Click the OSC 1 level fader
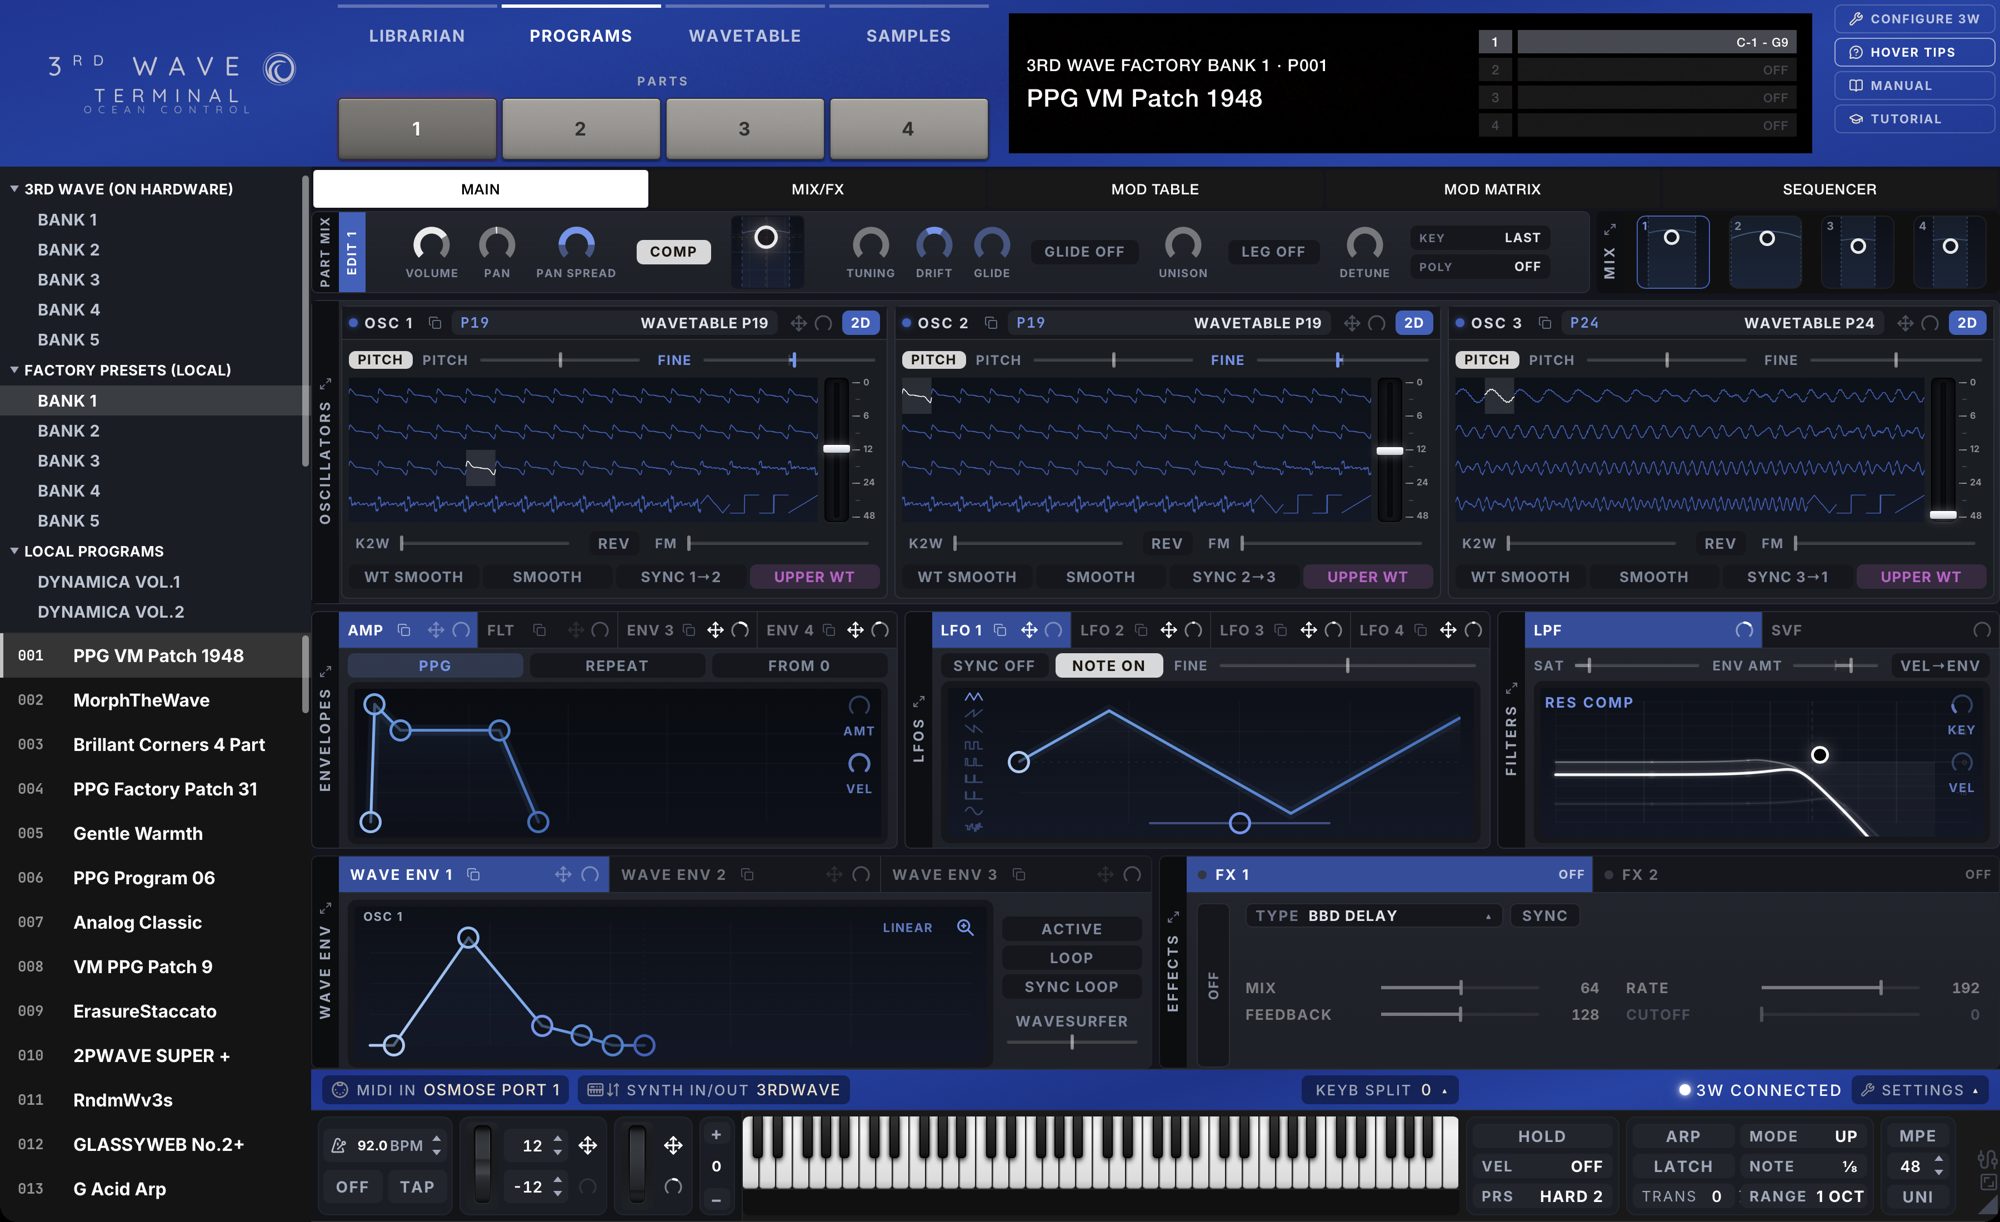2000x1222 pixels. (x=837, y=449)
